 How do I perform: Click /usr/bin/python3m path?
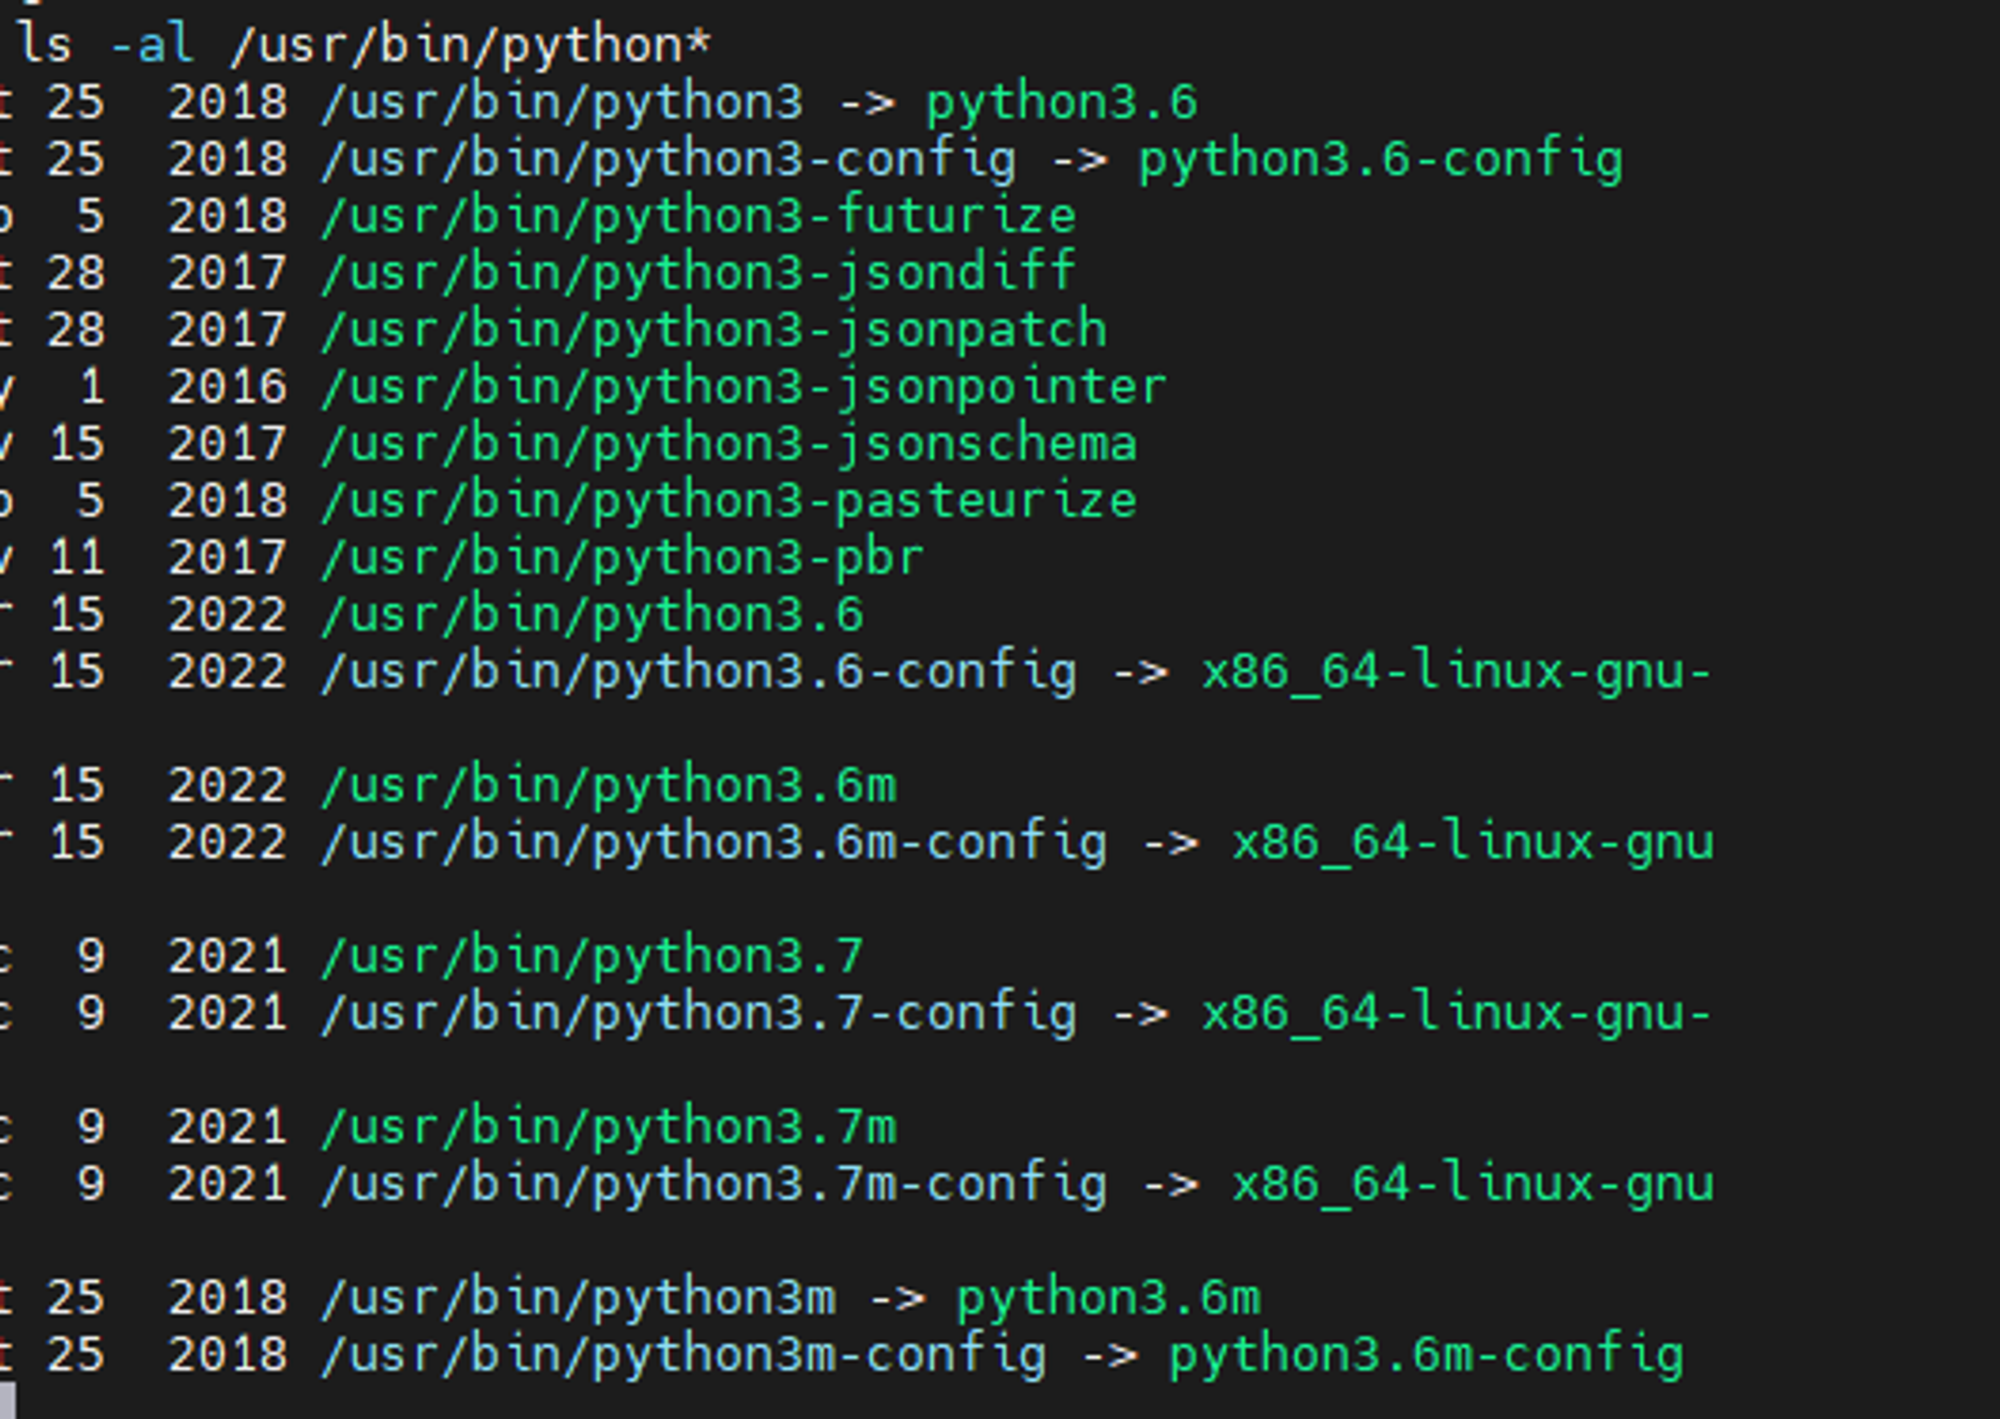coord(577,1299)
